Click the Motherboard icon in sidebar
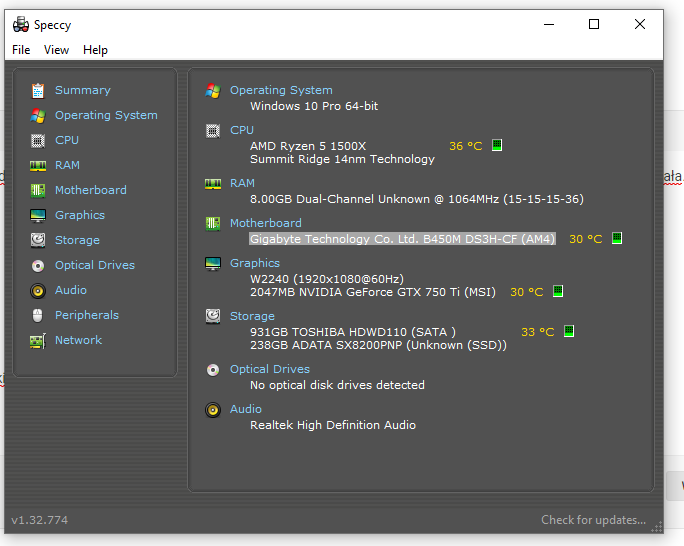Screen dimensions: 684x546 click(x=38, y=191)
